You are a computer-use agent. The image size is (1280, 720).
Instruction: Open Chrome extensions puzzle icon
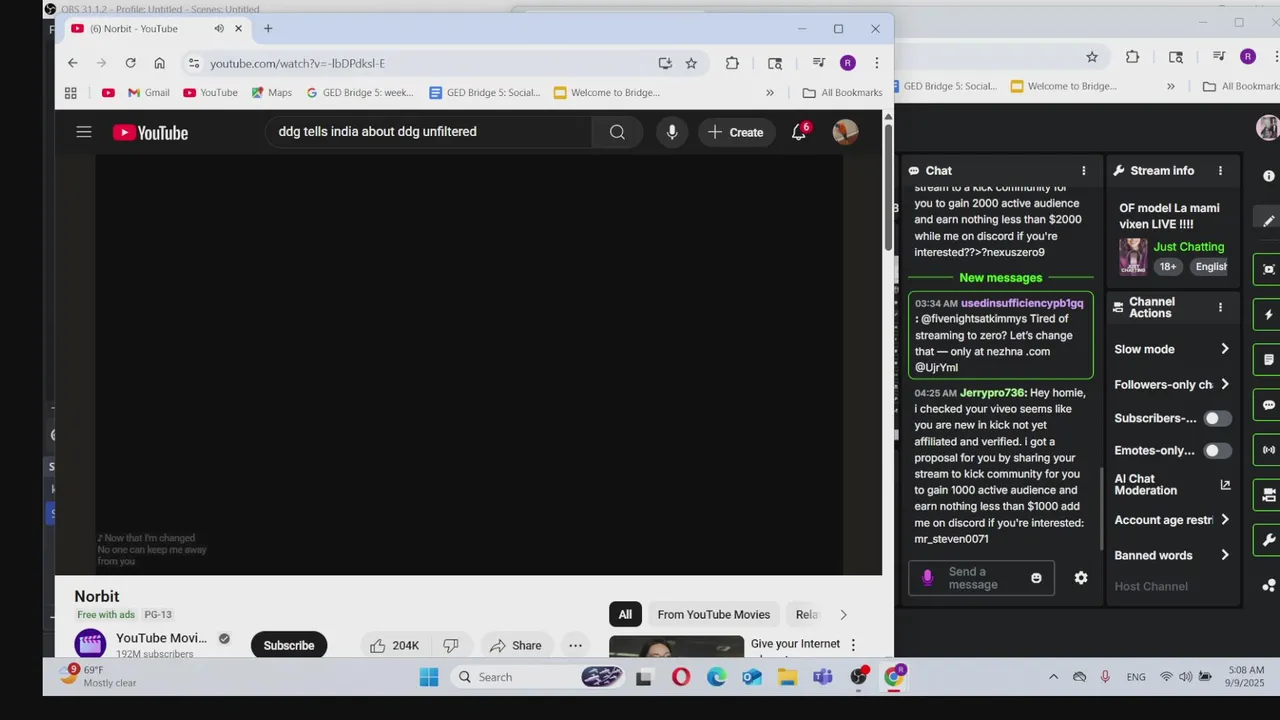click(x=732, y=63)
